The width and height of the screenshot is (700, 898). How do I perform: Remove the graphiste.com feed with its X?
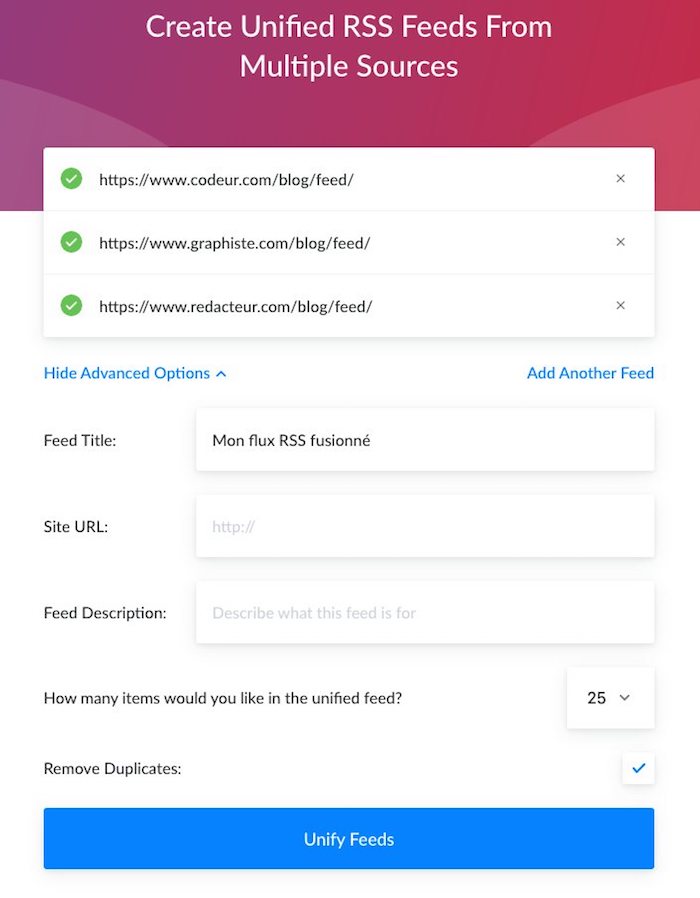pos(620,242)
